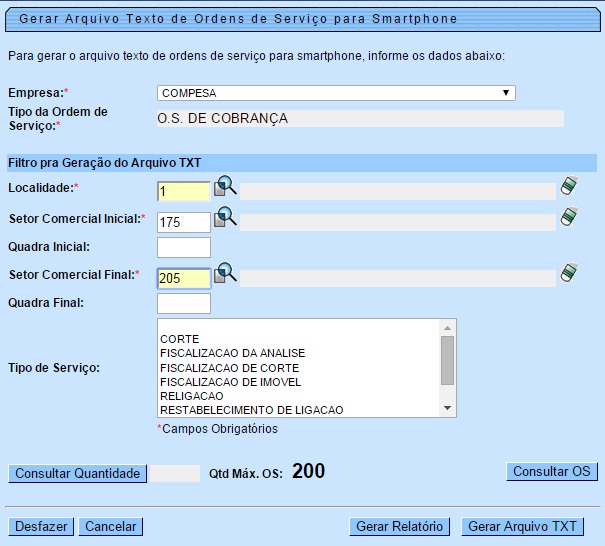Open search lookup for Setor Comercial Final

click(x=225, y=273)
